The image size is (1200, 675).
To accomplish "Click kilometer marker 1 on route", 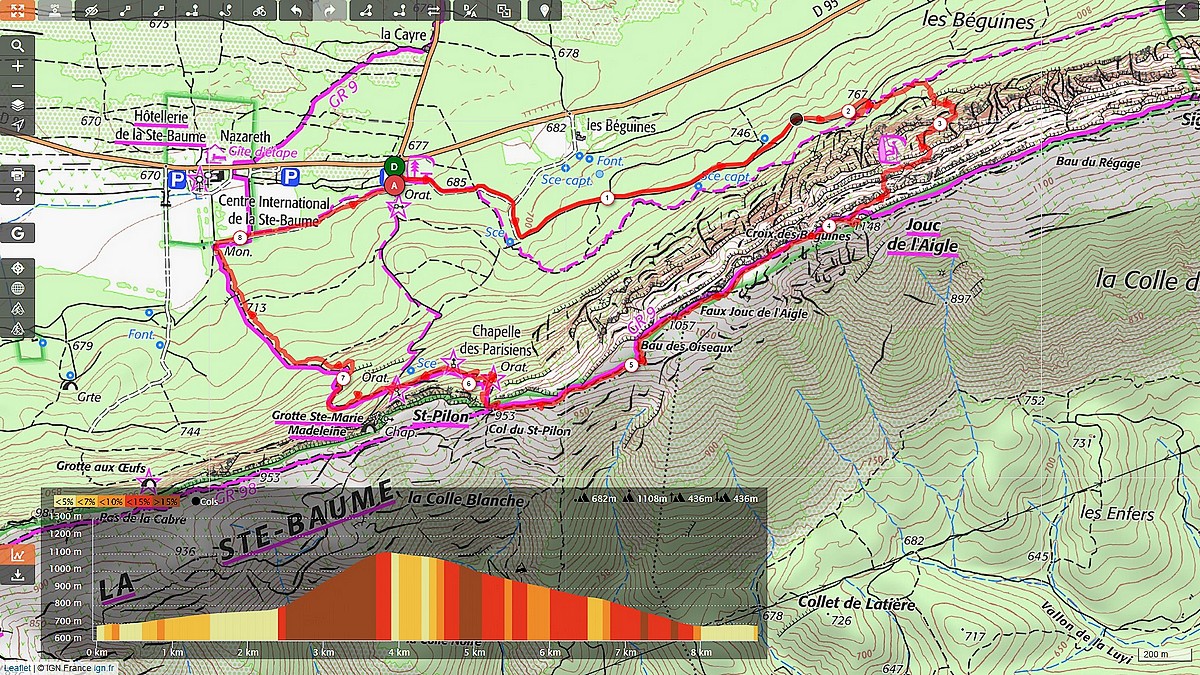I will pos(607,198).
